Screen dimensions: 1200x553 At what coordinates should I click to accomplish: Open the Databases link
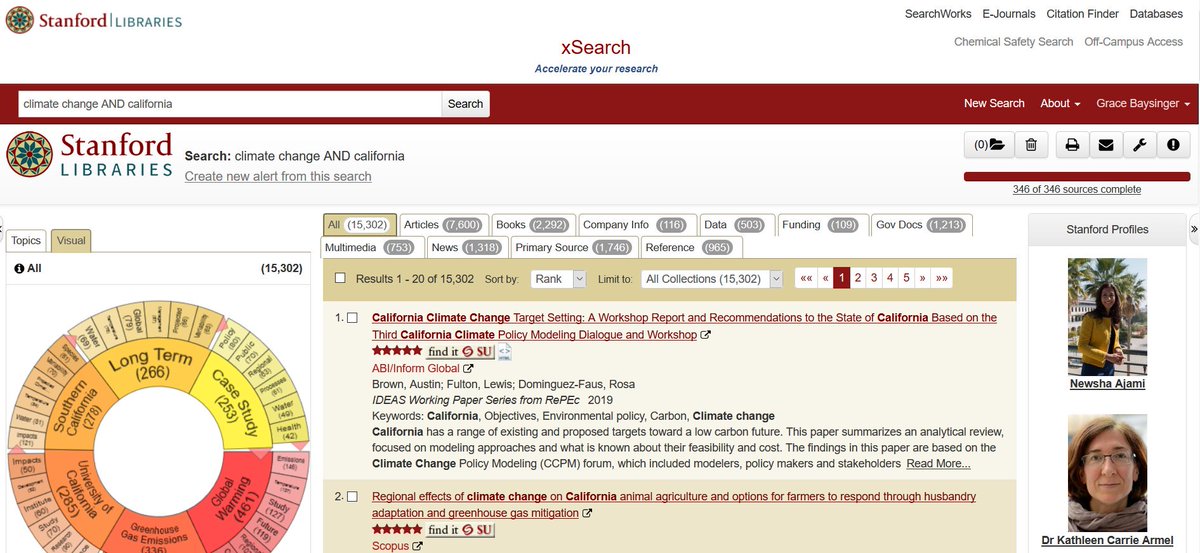coord(1156,14)
